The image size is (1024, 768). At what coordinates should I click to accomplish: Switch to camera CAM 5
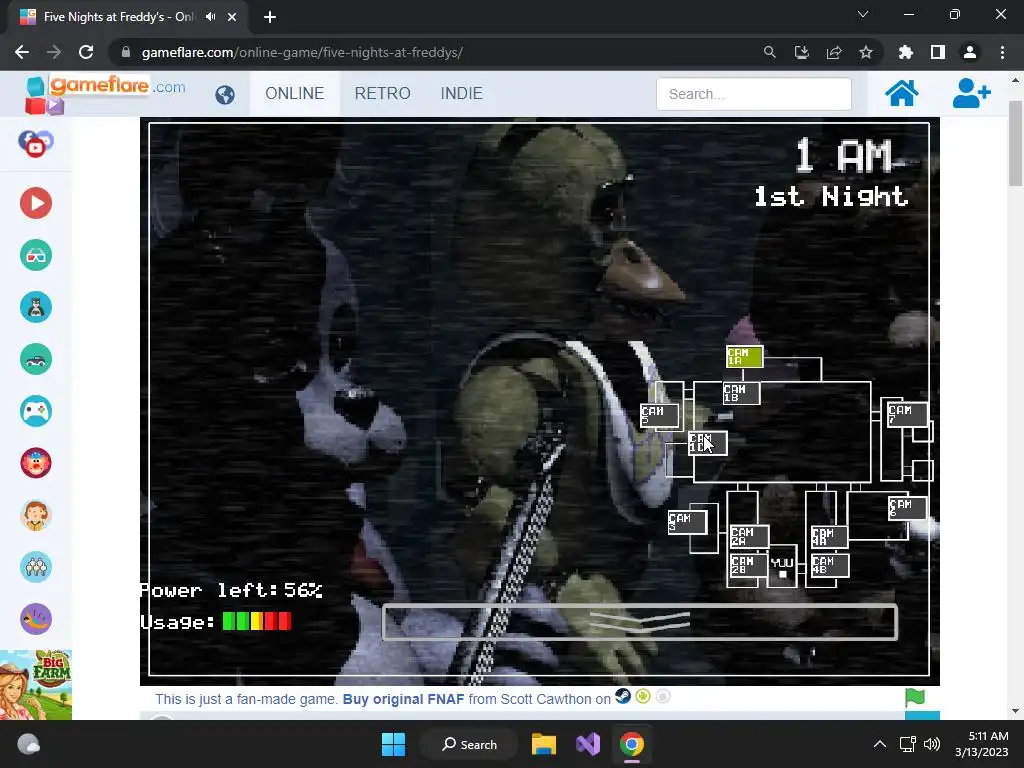pyautogui.click(x=660, y=415)
